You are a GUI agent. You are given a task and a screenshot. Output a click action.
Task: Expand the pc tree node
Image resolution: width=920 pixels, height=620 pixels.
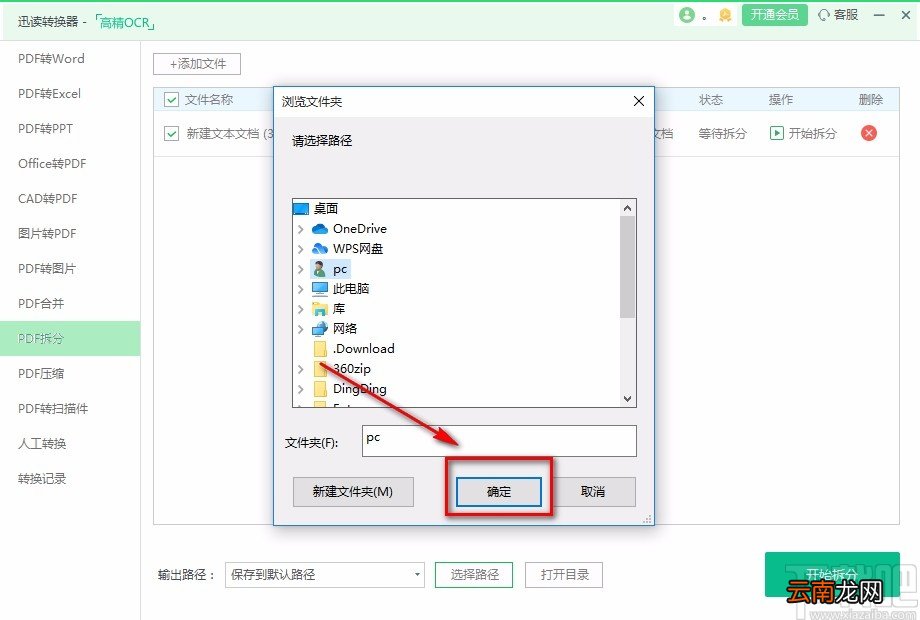coord(301,269)
